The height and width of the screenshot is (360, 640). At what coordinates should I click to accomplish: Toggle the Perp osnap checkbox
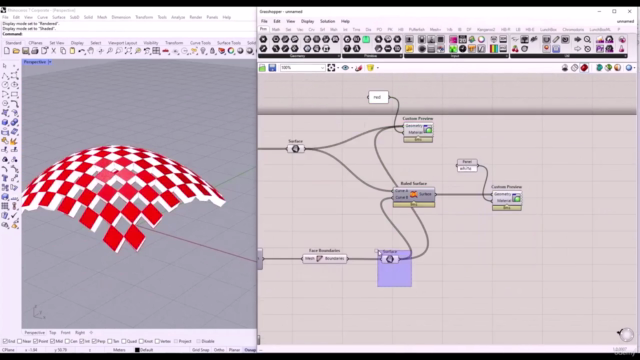click(94, 341)
